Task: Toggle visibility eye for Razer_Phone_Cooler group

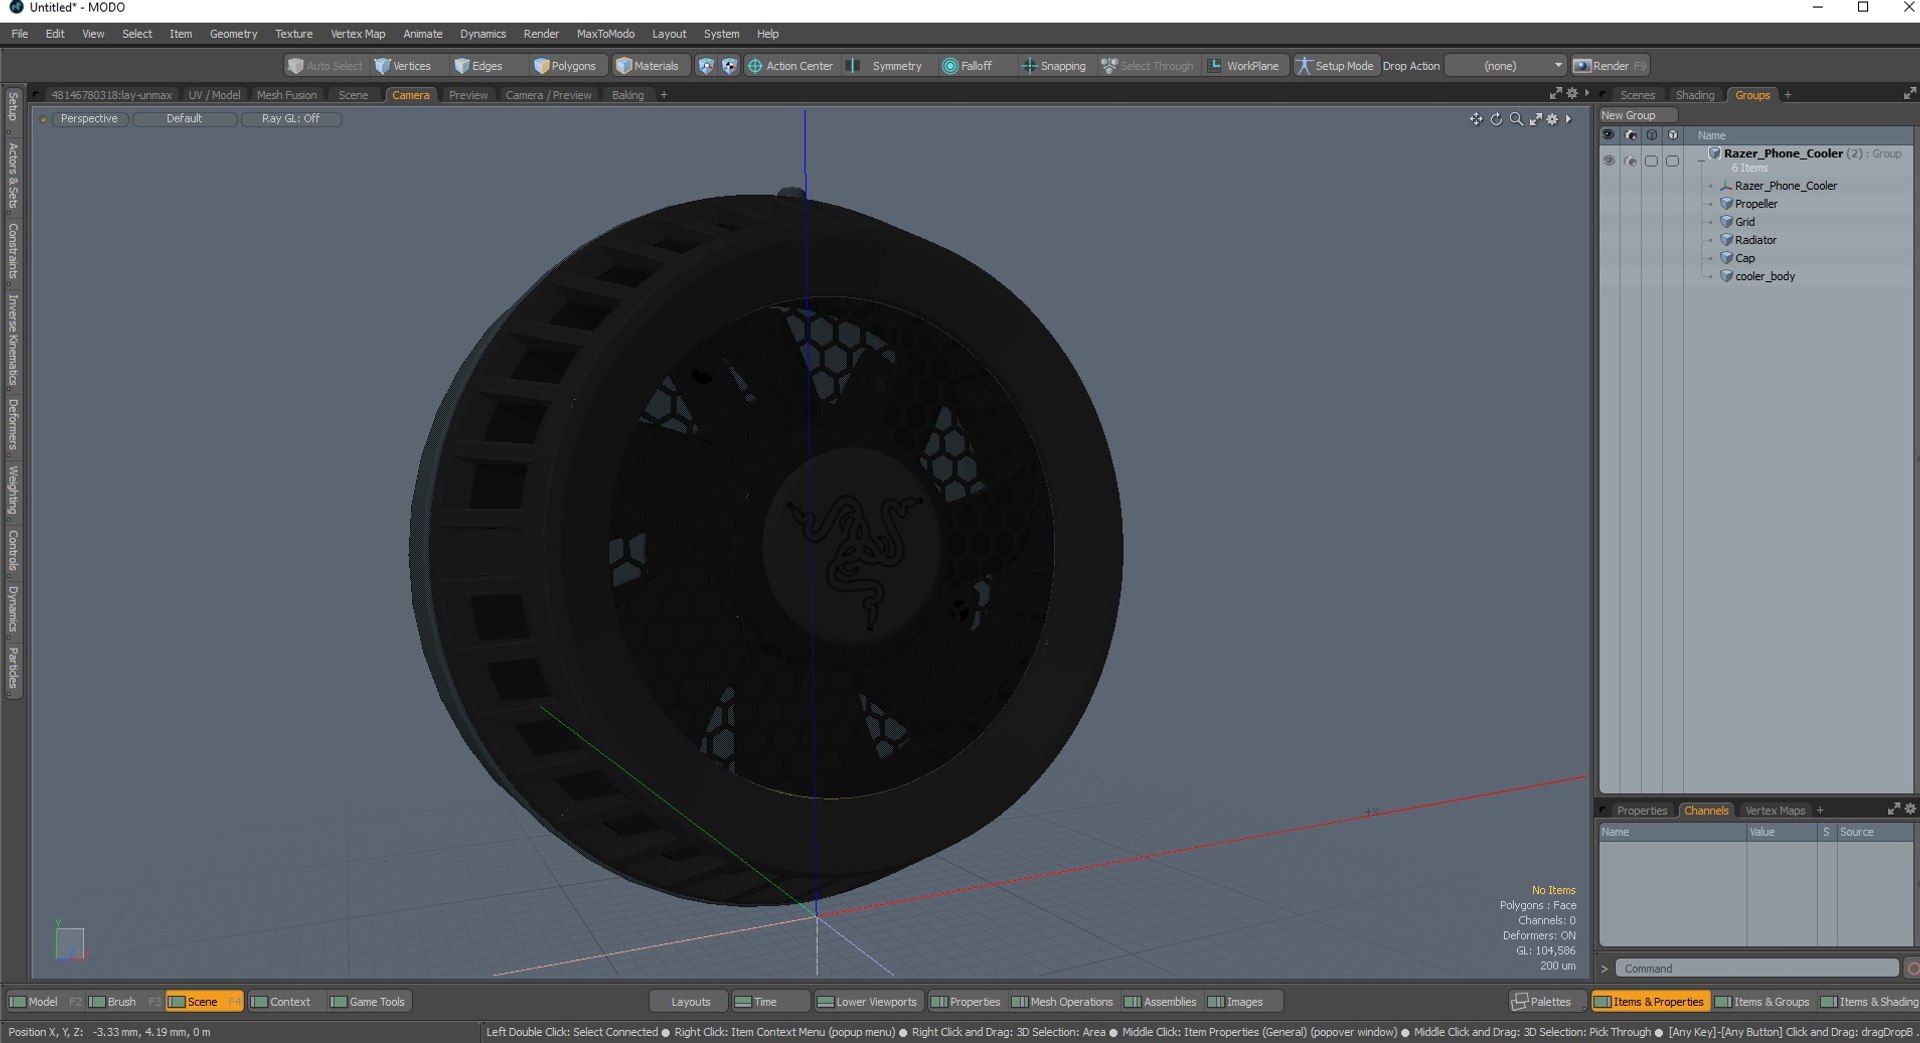Action: 1609,161
